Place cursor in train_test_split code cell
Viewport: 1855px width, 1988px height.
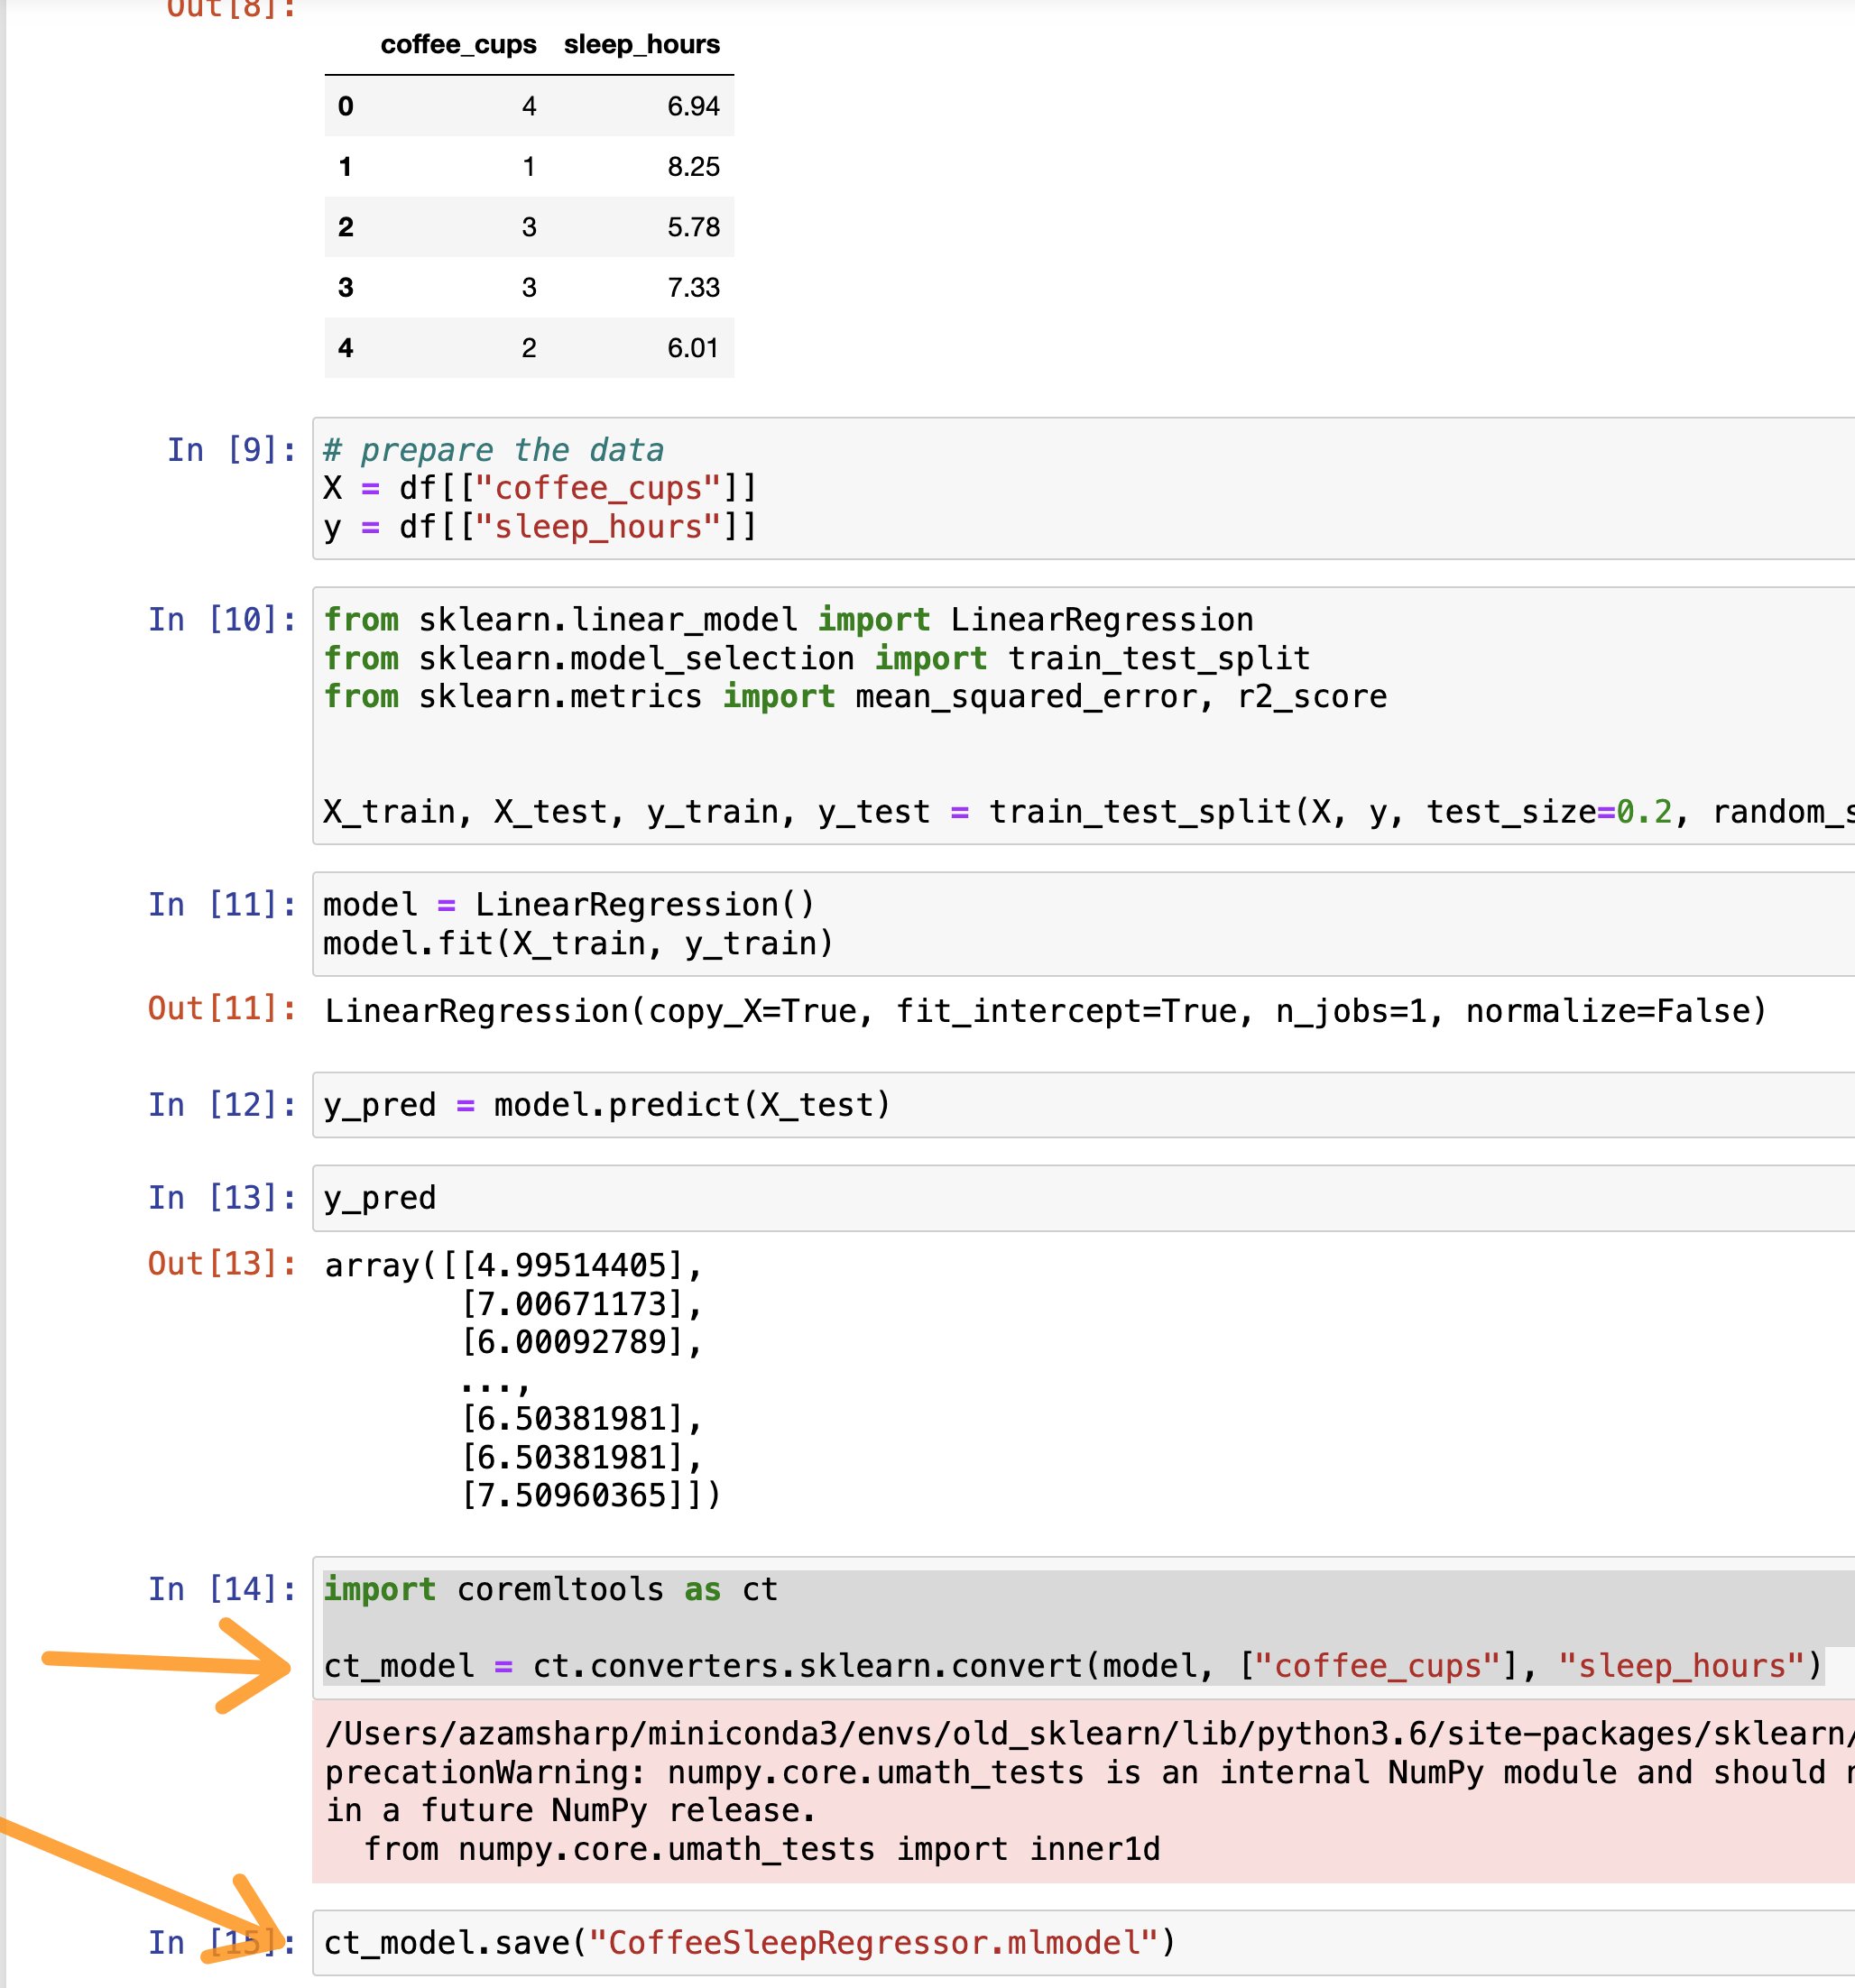click(1000, 812)
